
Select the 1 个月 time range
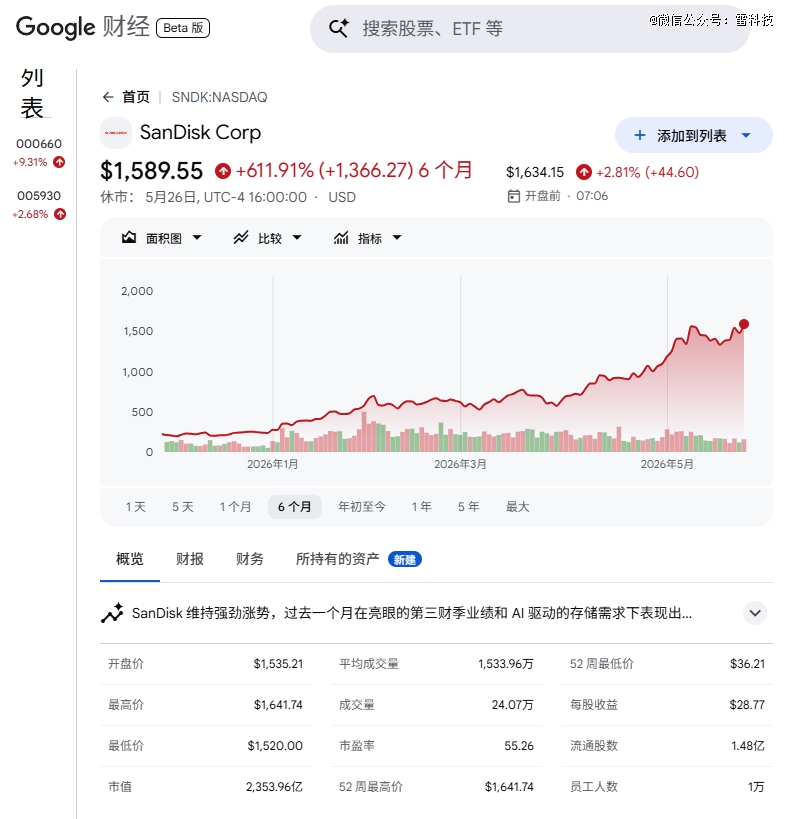point(235,507)
